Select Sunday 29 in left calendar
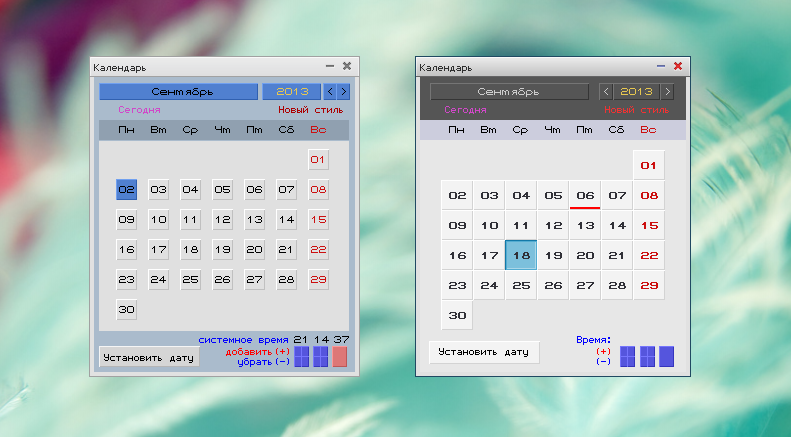 coord(319,279)
